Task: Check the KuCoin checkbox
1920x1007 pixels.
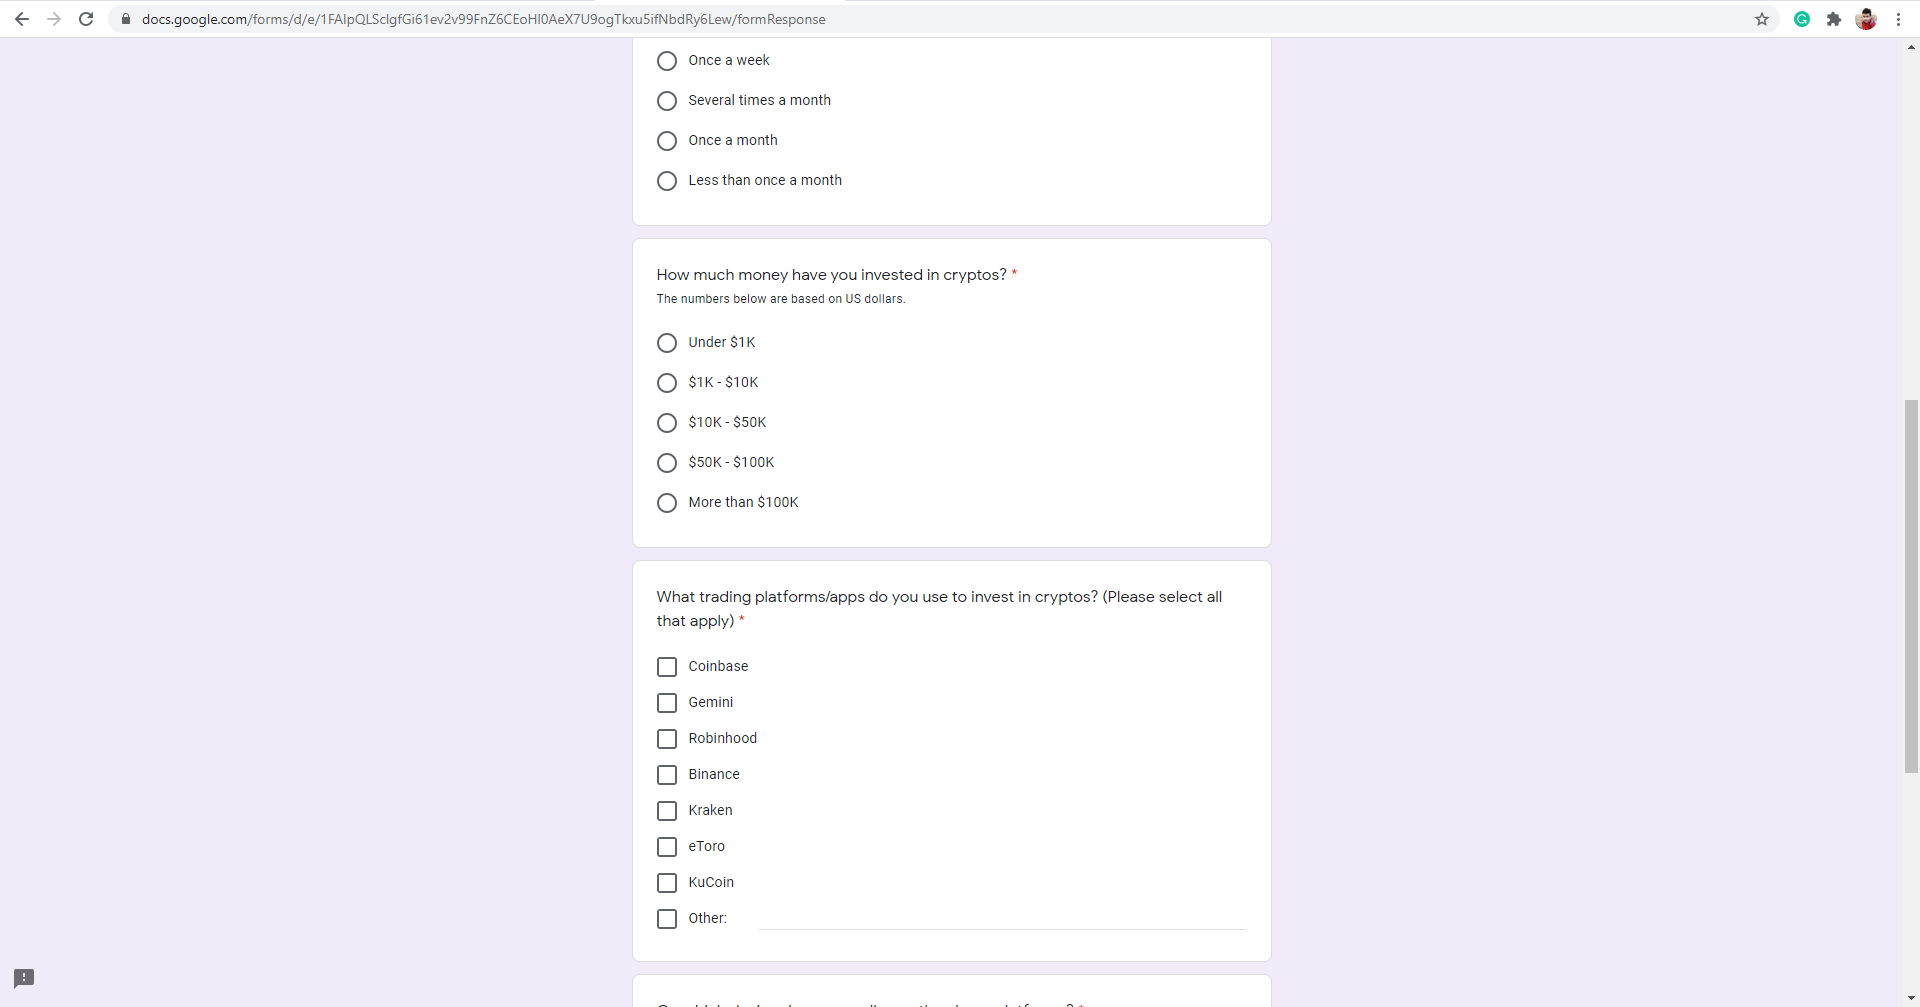Action: [667, 883]
